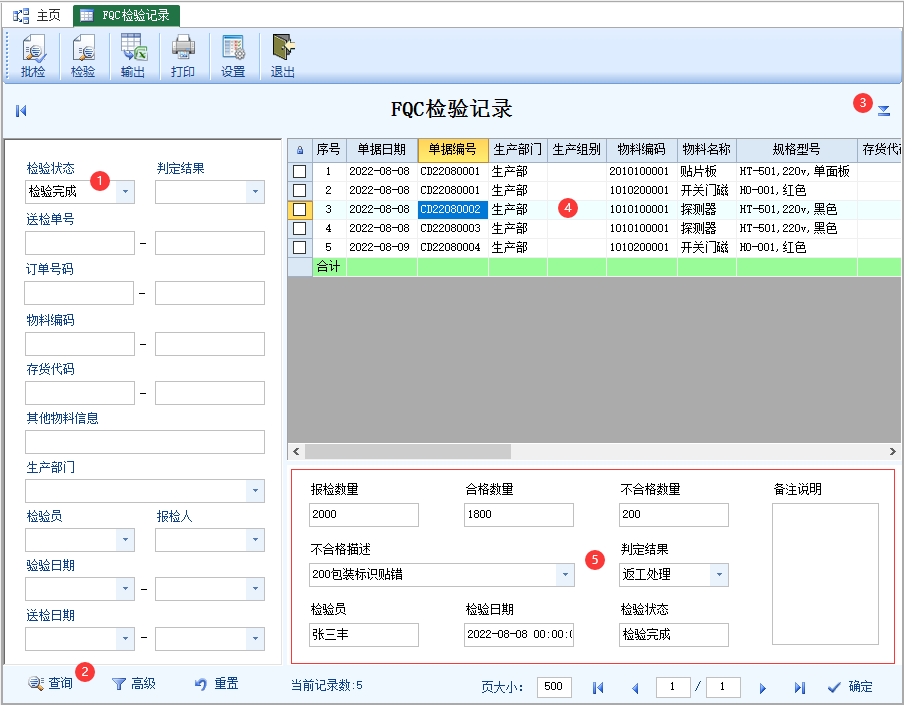Click the 不合格数量 field showing 200

(674, 515)
